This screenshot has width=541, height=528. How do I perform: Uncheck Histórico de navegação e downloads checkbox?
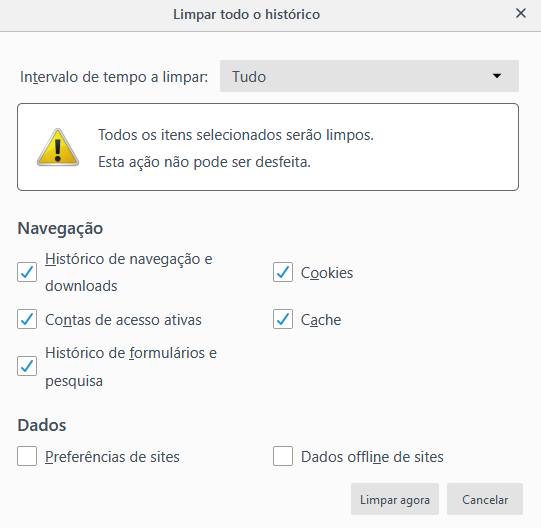[27, 272]
